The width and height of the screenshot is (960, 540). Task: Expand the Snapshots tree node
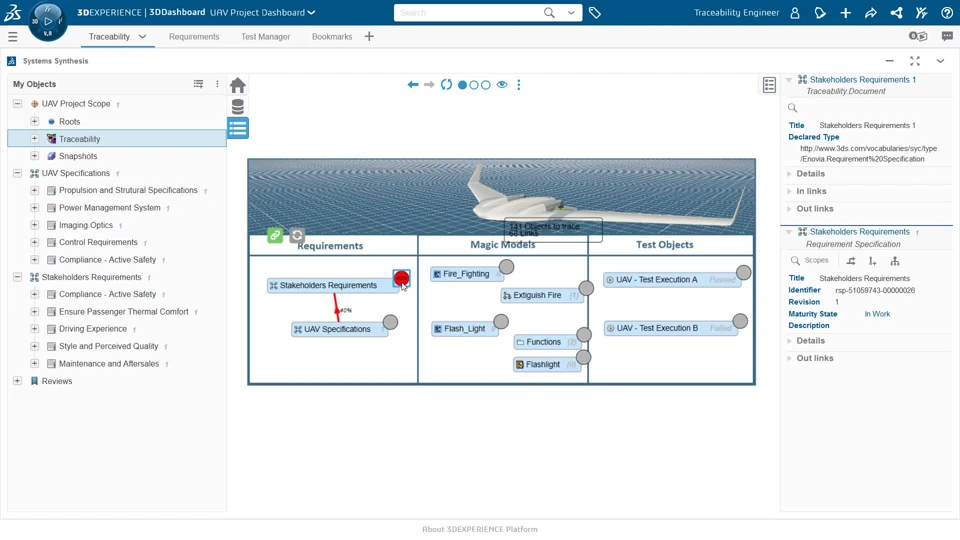click(34, 156)
